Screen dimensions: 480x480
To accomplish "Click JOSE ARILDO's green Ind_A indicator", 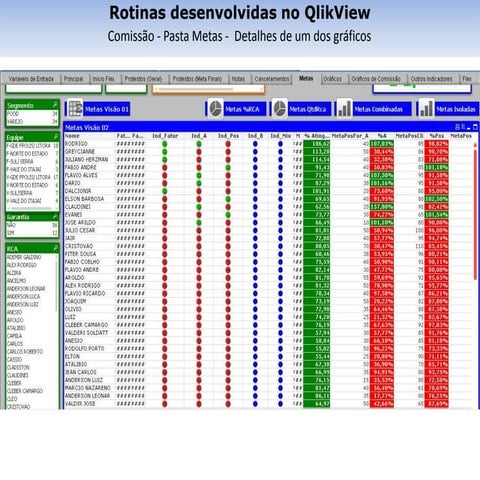I will click(199, 222).
